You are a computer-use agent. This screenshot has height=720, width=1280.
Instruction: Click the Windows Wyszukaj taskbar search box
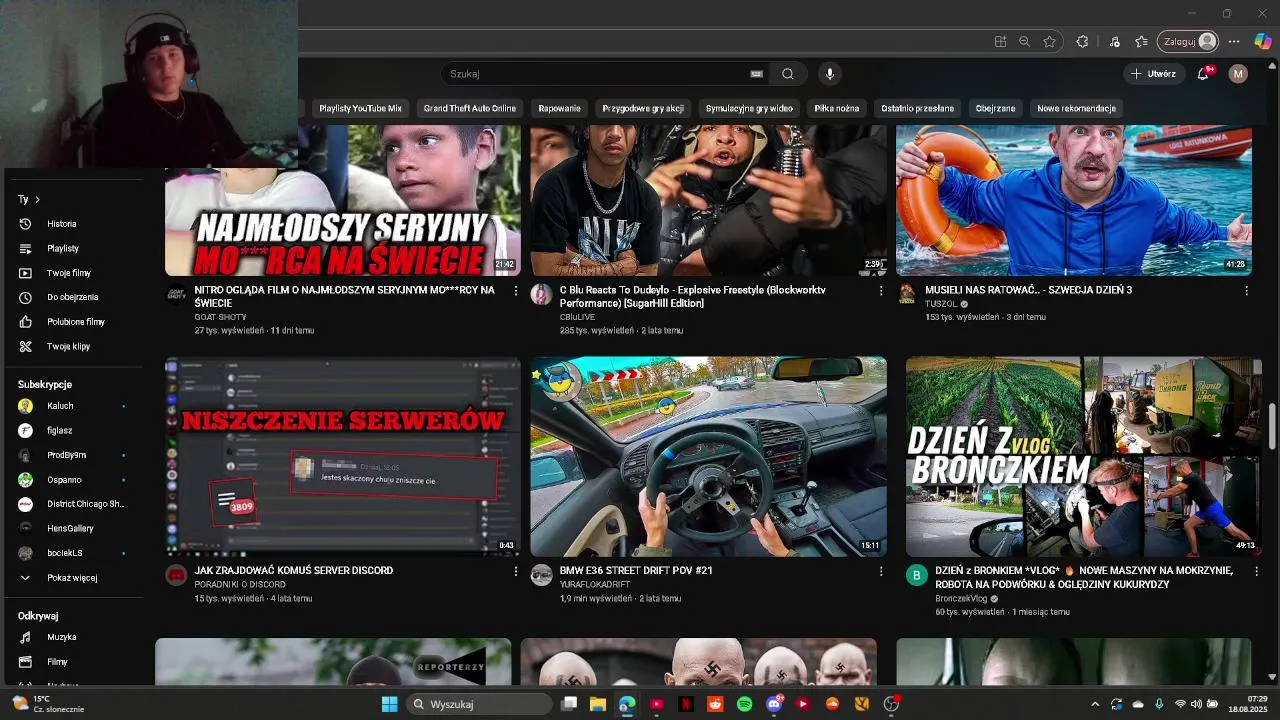480,704
